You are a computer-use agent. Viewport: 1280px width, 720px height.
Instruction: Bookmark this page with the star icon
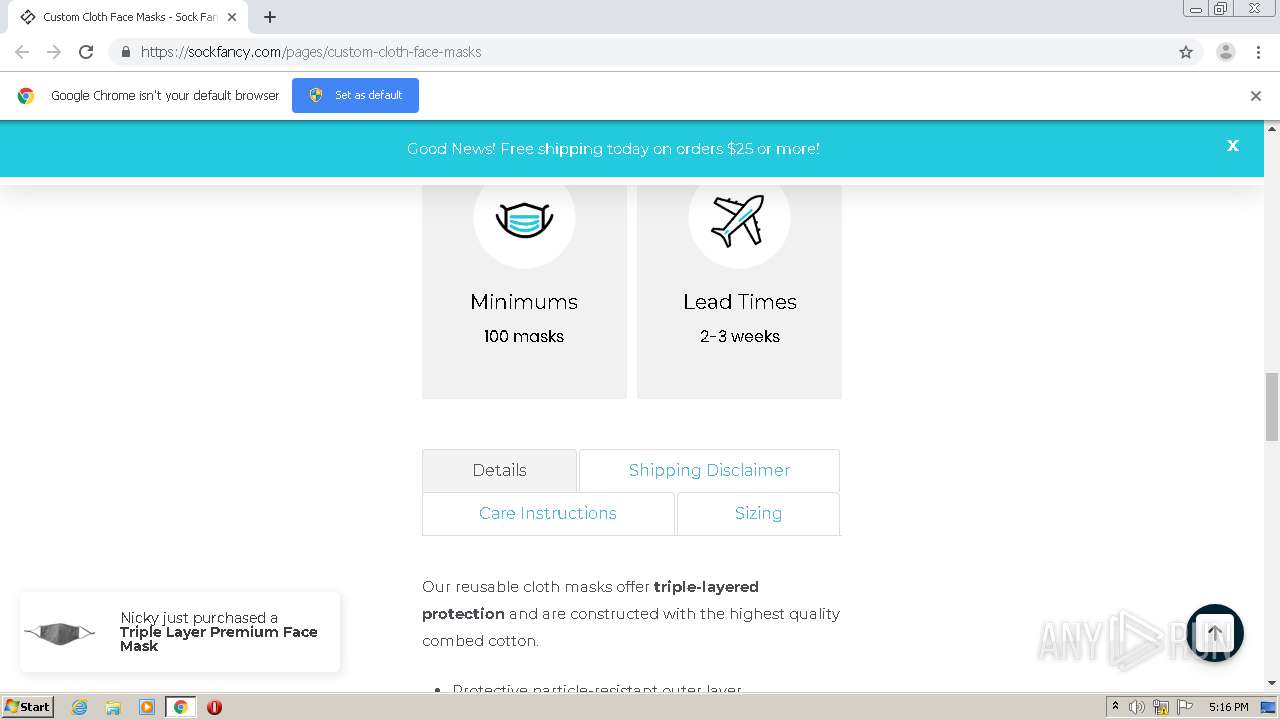pyautogui.click(x=1186, y=52)
